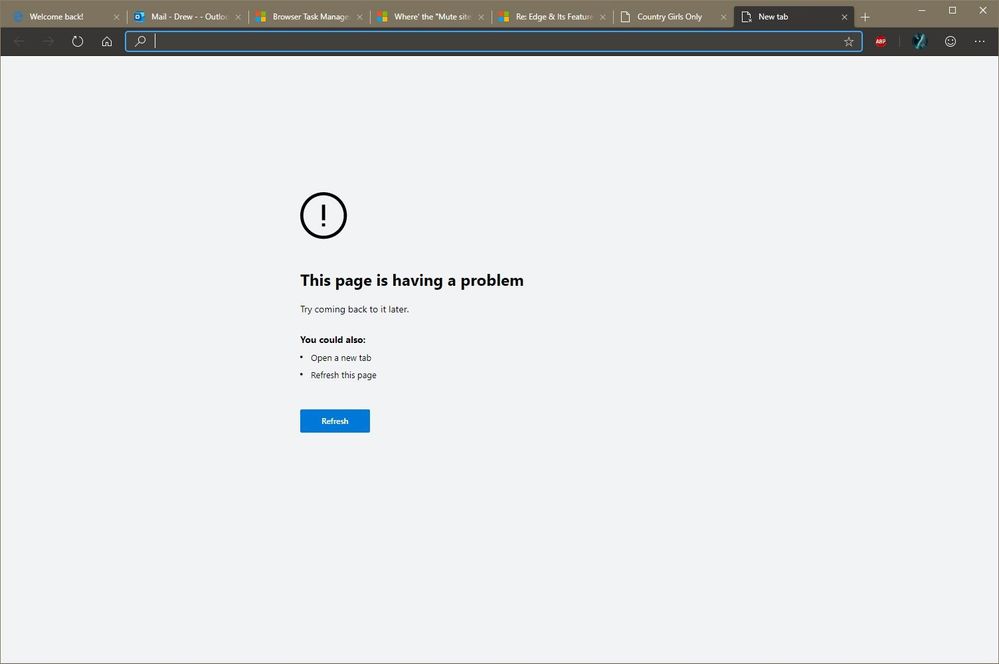The image size is (999, 664).
Task: Close the Browser Task Manager tab
Action: click(x=359, y=17)
